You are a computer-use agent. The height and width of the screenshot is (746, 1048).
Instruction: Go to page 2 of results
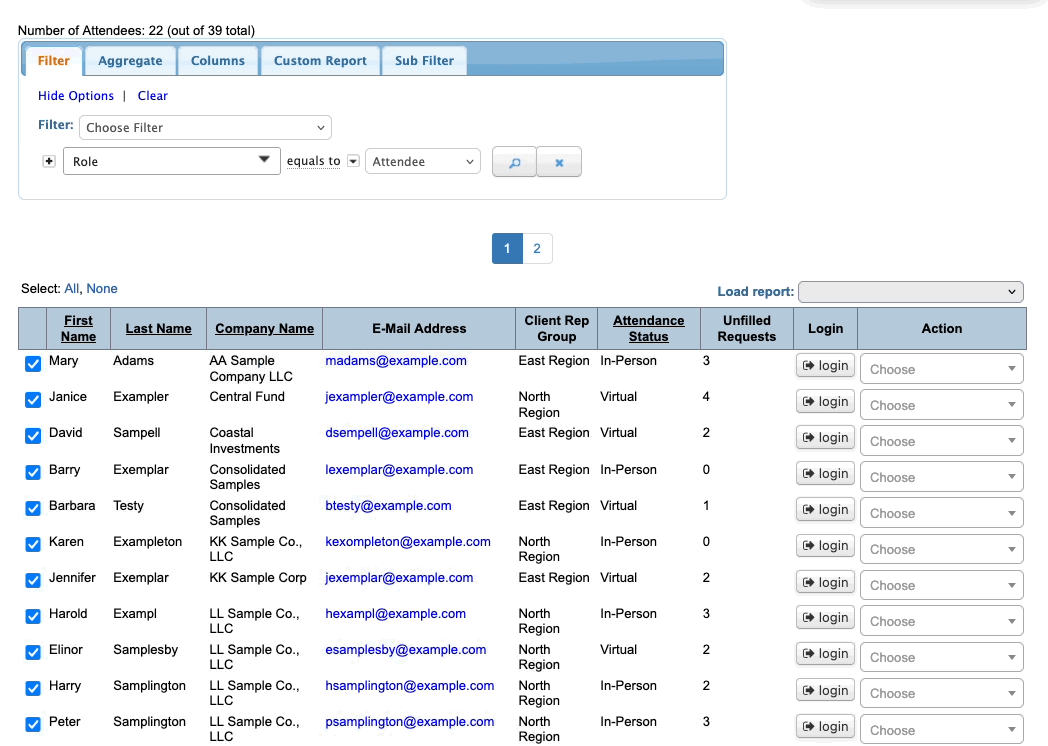point(537,249)
